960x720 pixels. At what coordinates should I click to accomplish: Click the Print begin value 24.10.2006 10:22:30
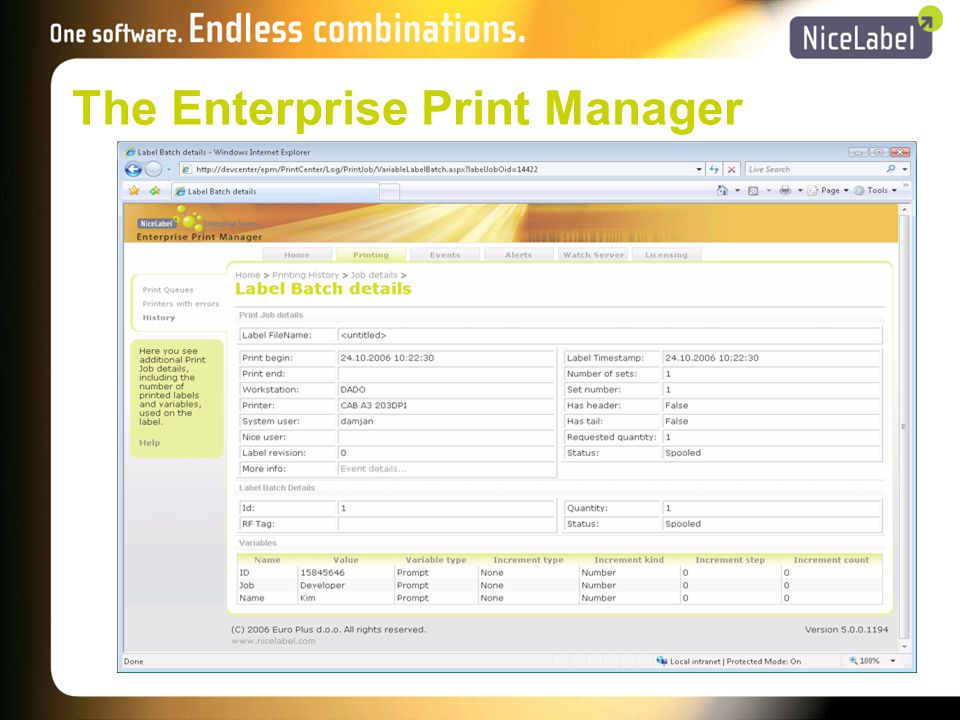click(x=387, y=358)
